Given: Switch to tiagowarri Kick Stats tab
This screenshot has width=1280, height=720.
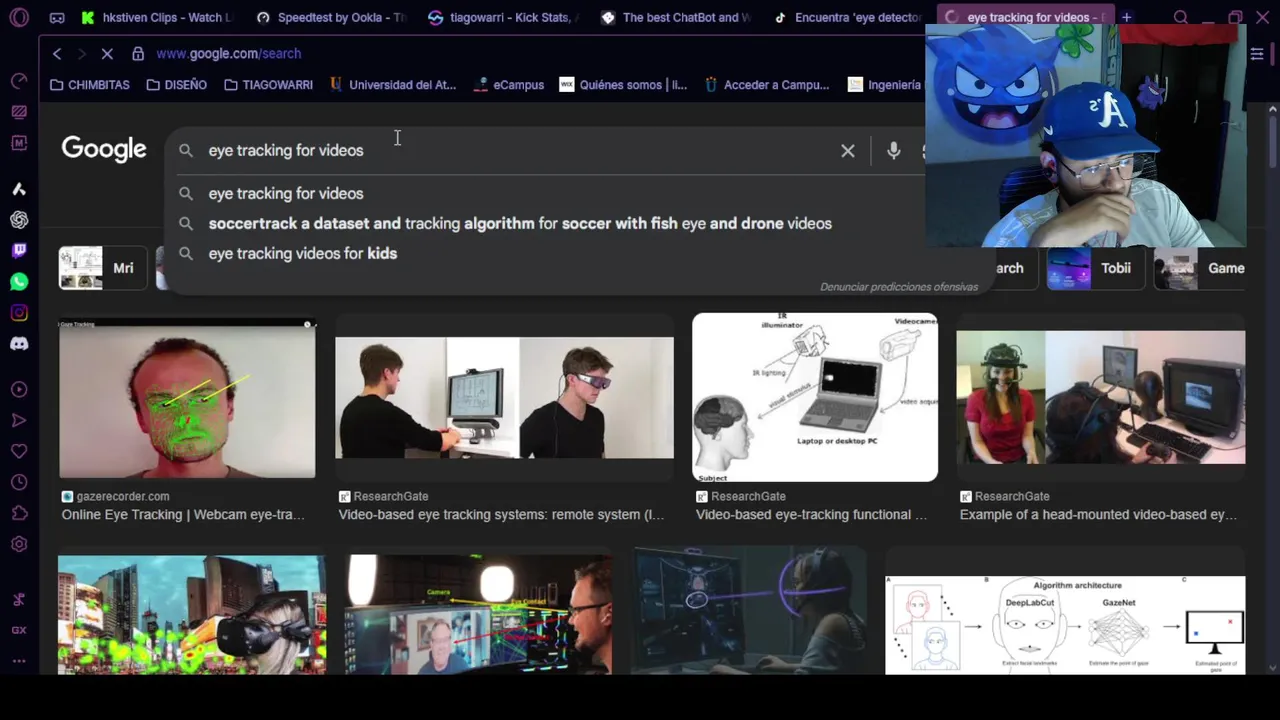Looking at the screenshot, I should click(502, 17).
